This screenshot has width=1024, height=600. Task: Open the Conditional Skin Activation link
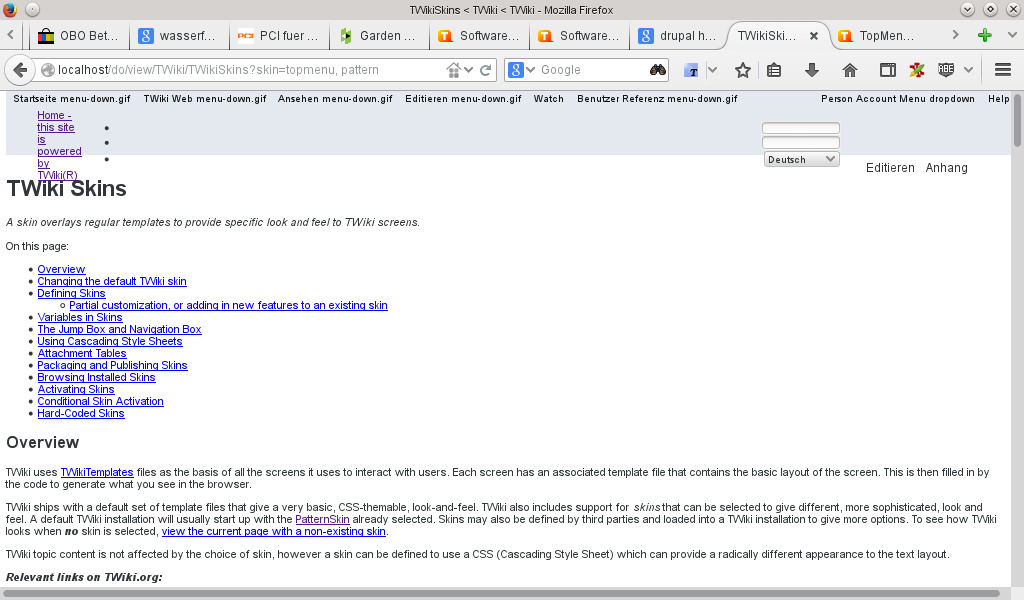(100, 401)
